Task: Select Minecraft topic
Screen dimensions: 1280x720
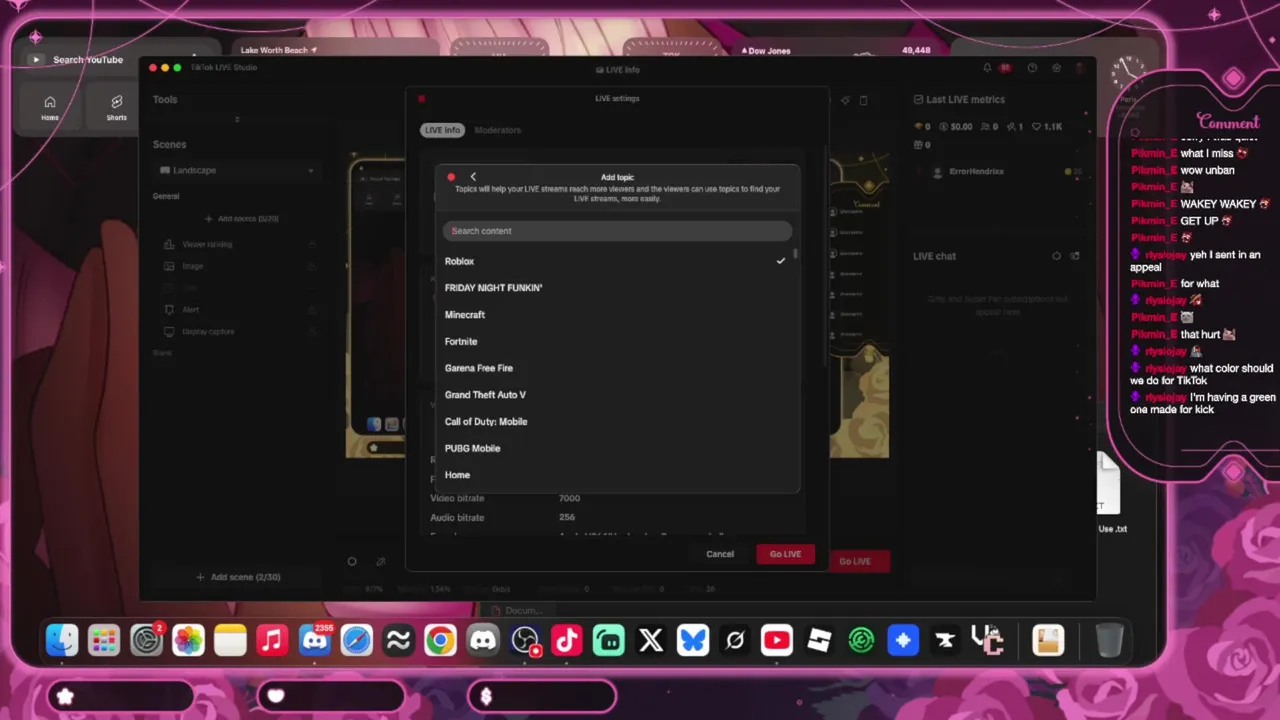Action: (615, 315)
